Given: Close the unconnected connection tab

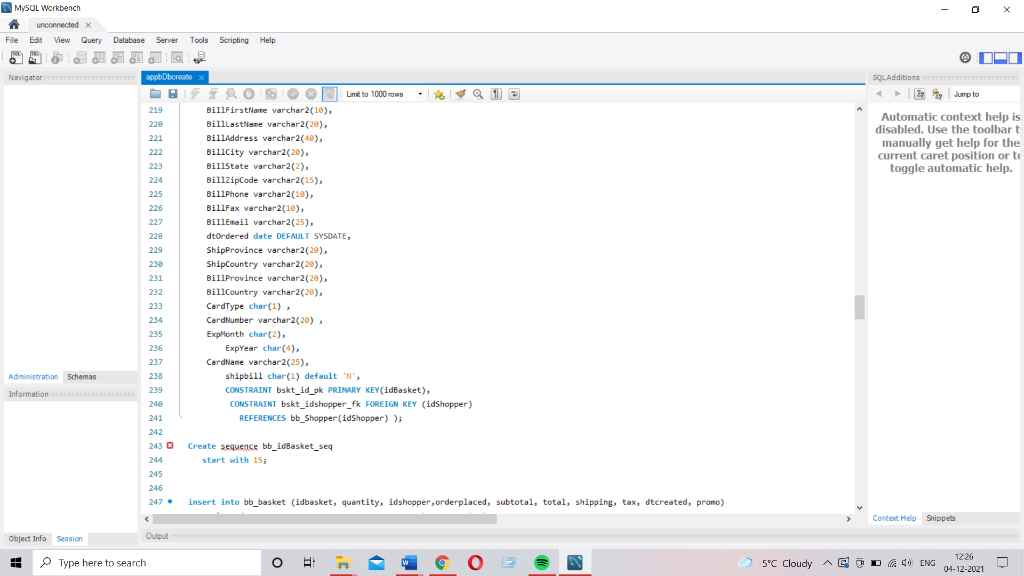Looking at the screenshot, I should (88, 25).
